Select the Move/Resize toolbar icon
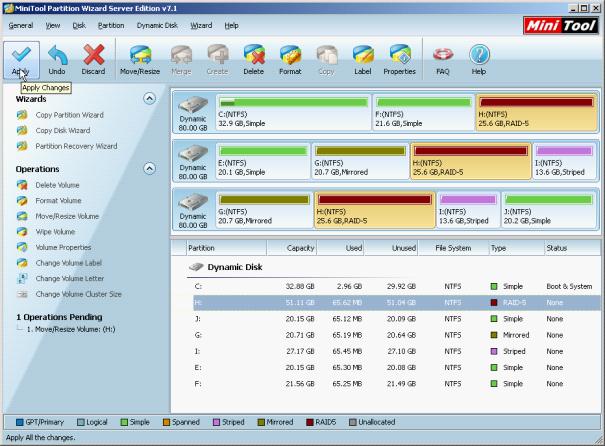The height and width of the screenshot is (446, 605). pos(140,55)
